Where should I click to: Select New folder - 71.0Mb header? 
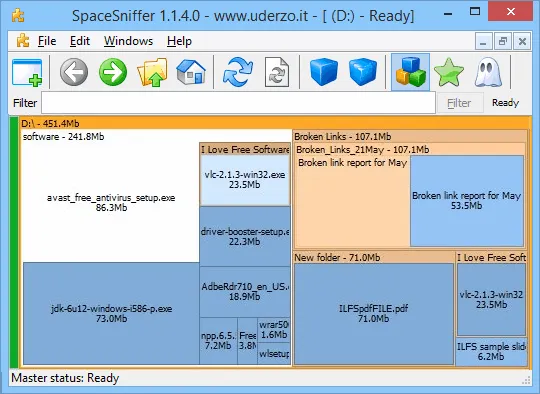coord(374,257)
